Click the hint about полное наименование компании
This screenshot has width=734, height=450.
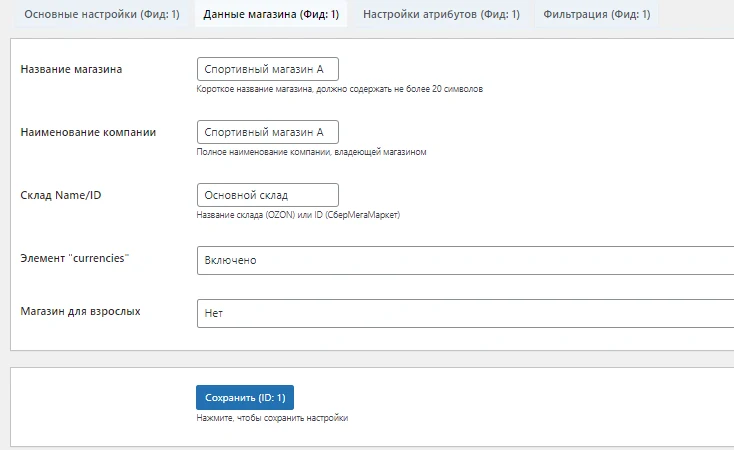(312, 152)
